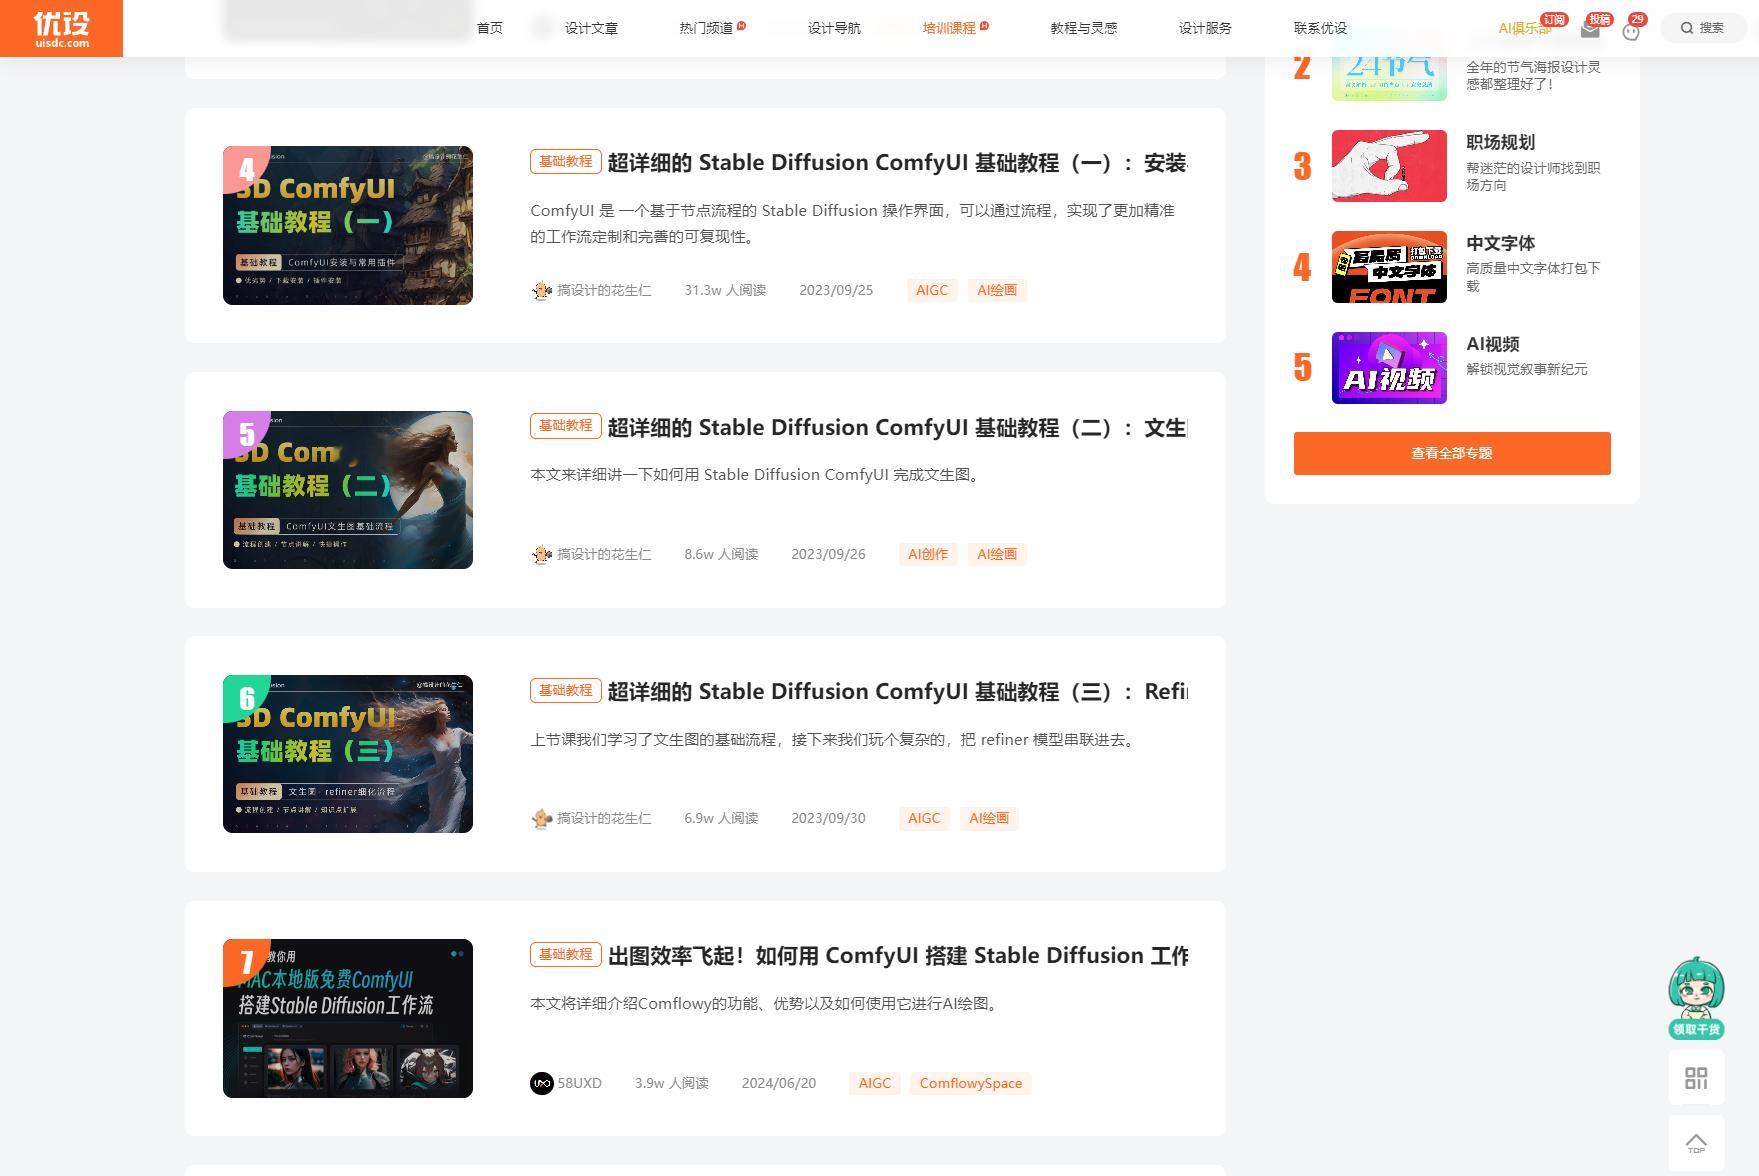Open 联系优设 menu item
The image size is (1759, 1176).
[x=1320, y=28]
